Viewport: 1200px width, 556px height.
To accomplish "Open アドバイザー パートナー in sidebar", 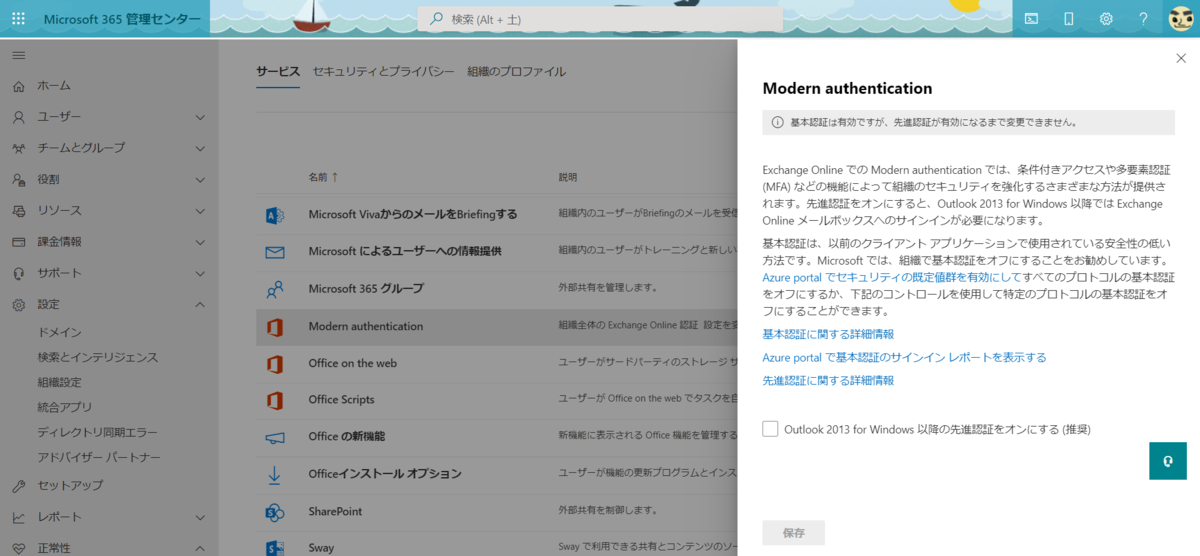I will [x=98, y=457].
